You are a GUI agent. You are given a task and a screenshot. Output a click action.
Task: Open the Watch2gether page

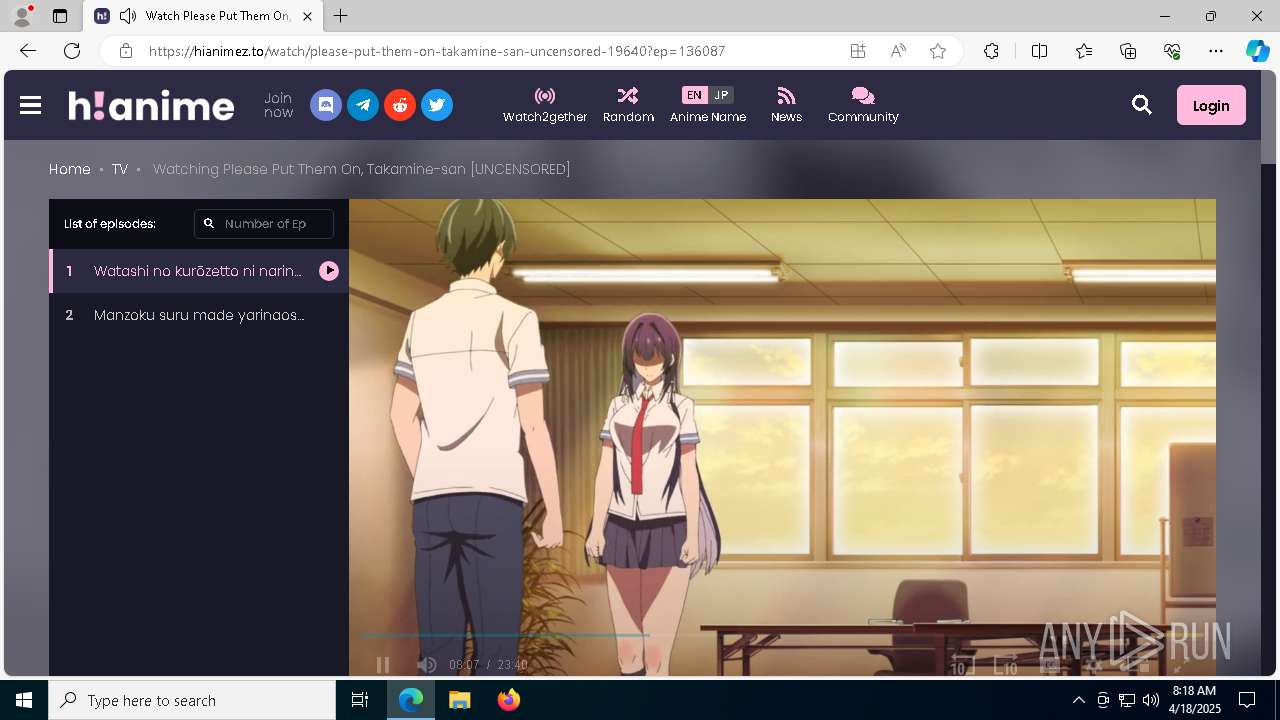tap(545, 105)
